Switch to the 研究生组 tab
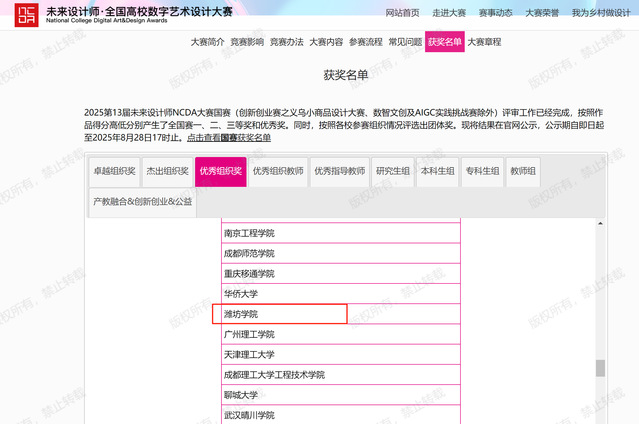Screen dimensions: 639x424 click(x=393, y=171)
